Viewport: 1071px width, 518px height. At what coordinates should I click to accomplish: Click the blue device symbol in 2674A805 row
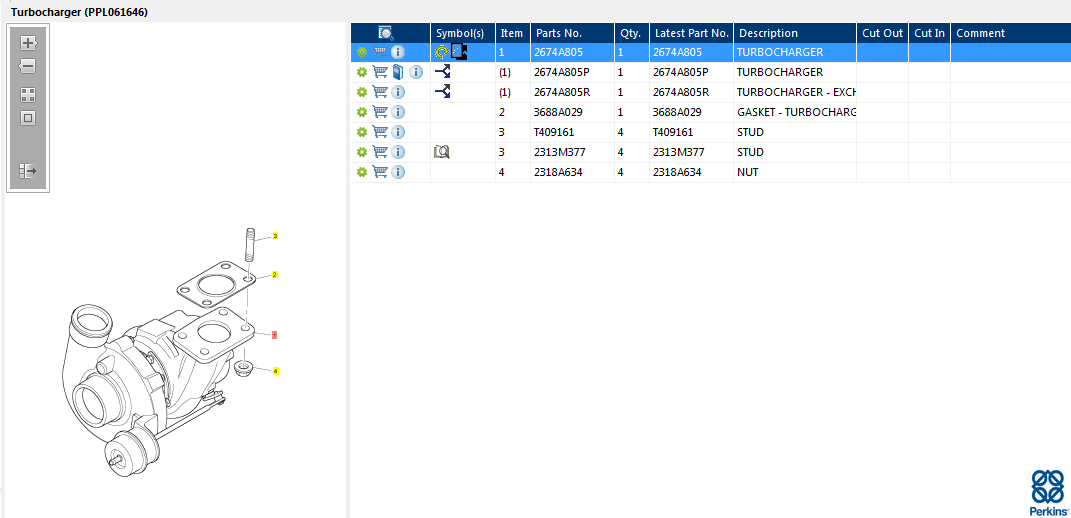pos(460,52)
